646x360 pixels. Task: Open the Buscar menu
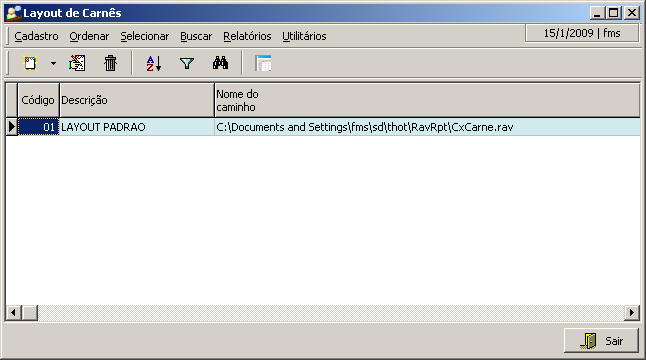pos(196,36)
